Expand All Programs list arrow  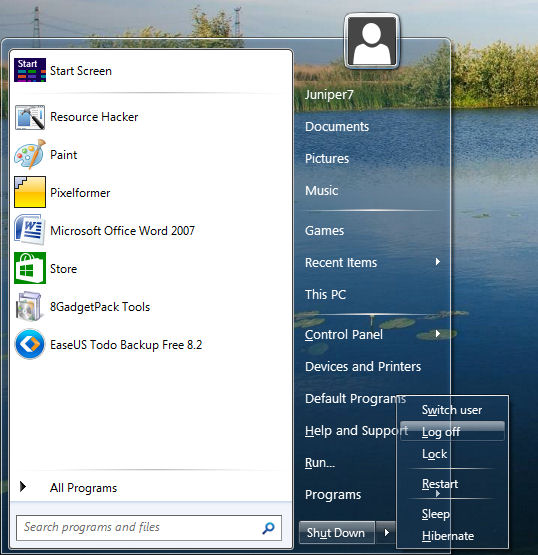click(23, 487)
